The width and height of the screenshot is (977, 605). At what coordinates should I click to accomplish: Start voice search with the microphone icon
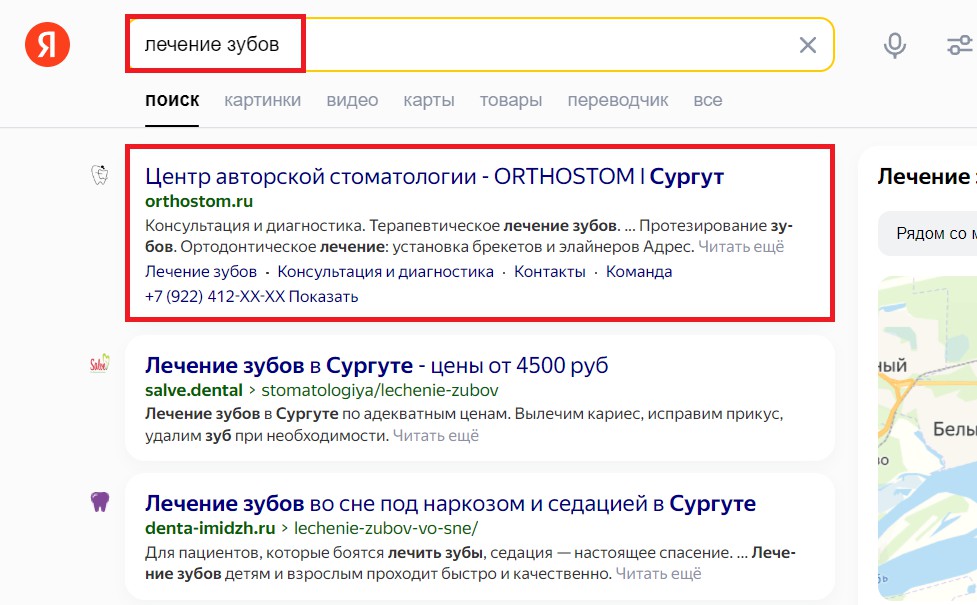pyautogui.click(x=894, y=45)
